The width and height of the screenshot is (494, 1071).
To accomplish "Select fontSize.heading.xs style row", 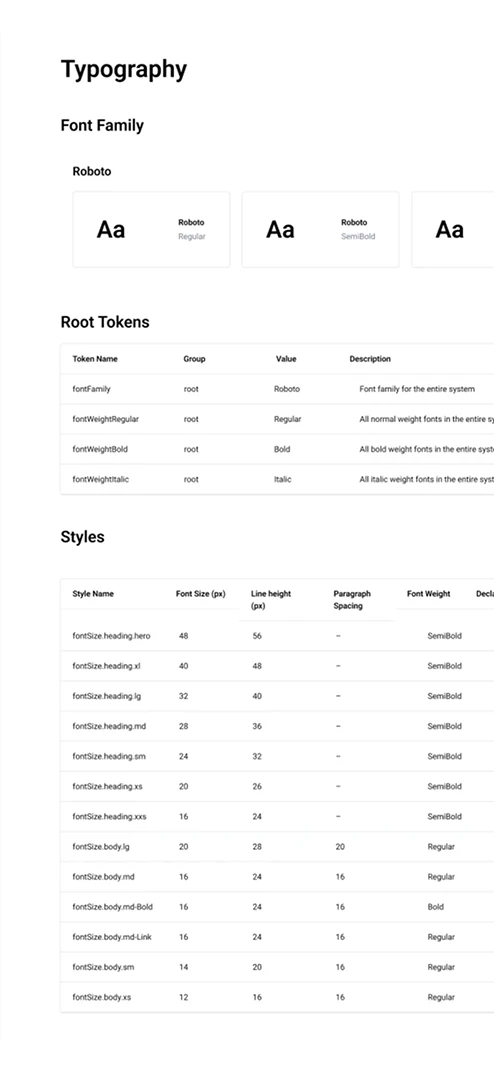I will click(277, 786).
